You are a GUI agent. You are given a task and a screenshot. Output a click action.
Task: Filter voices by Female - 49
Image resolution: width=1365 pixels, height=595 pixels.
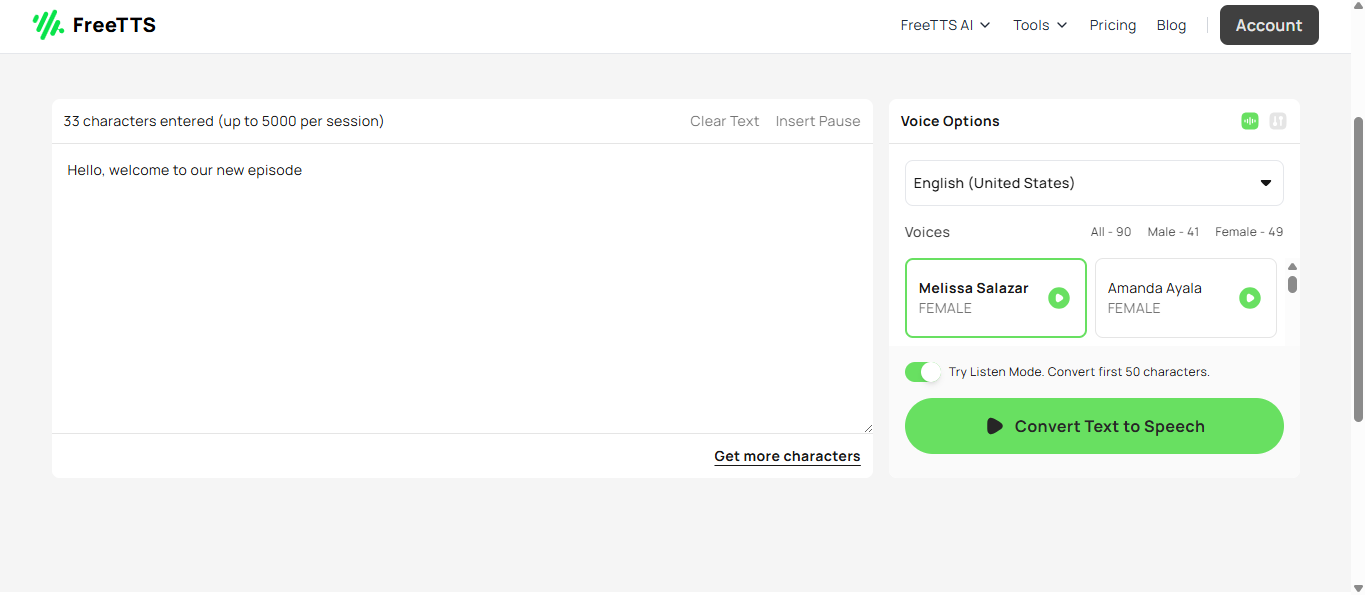(x=1248, y=232)
